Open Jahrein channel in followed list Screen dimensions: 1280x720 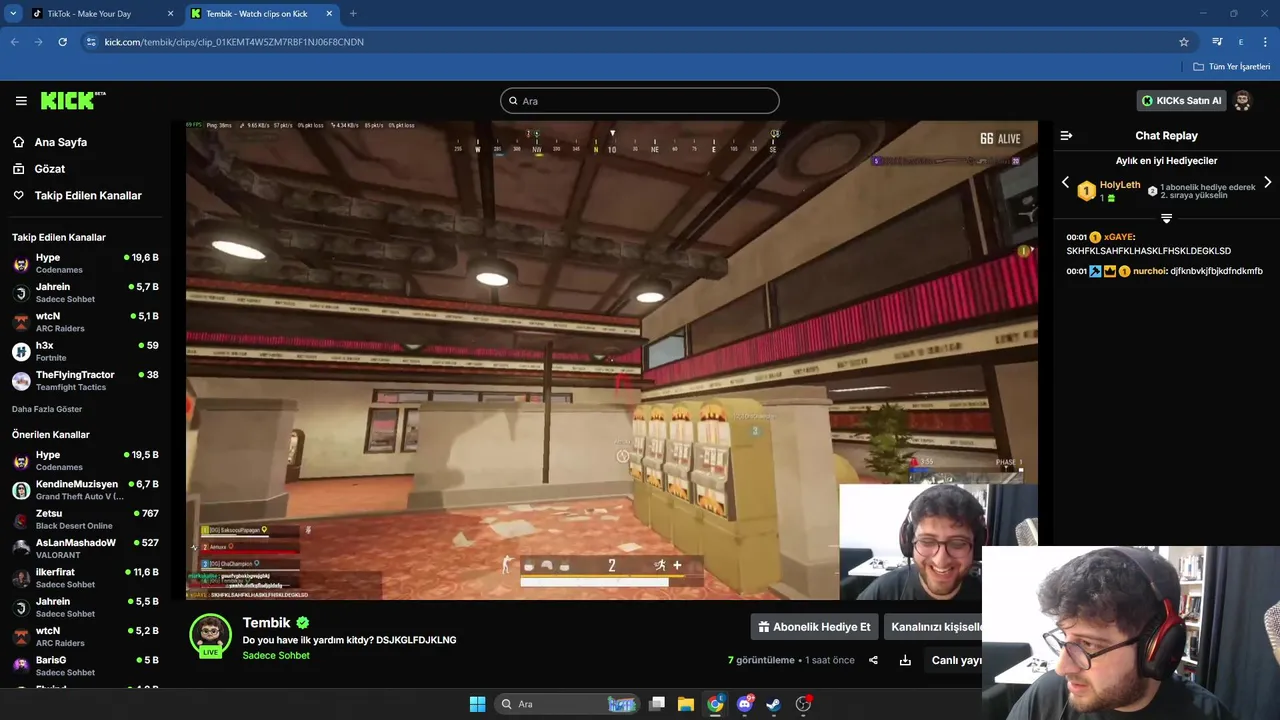coord(85,293)
